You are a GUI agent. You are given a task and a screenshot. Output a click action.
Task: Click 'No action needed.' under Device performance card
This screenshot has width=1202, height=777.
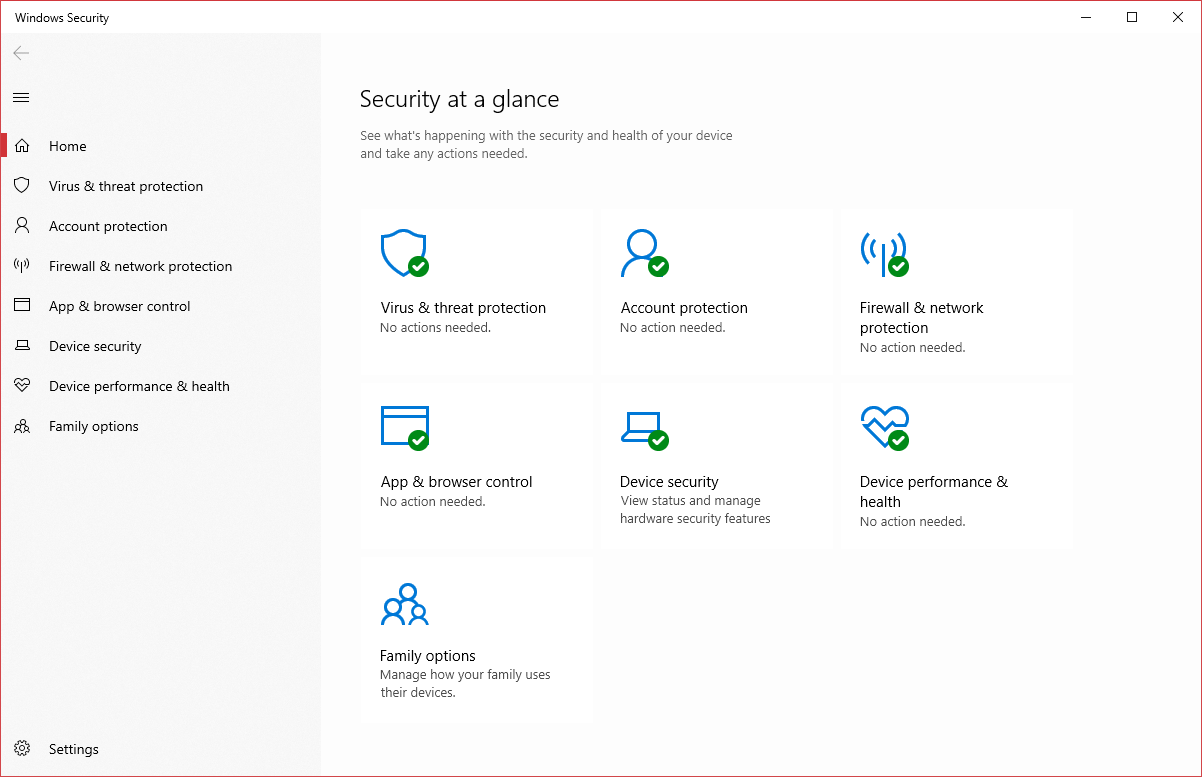(x=913, y=522)
